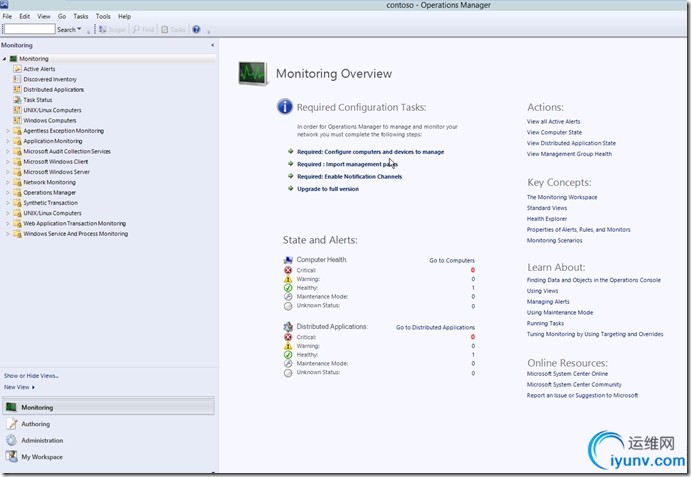
Task: Click the Find toolbar icon
Action: (136, 30)
